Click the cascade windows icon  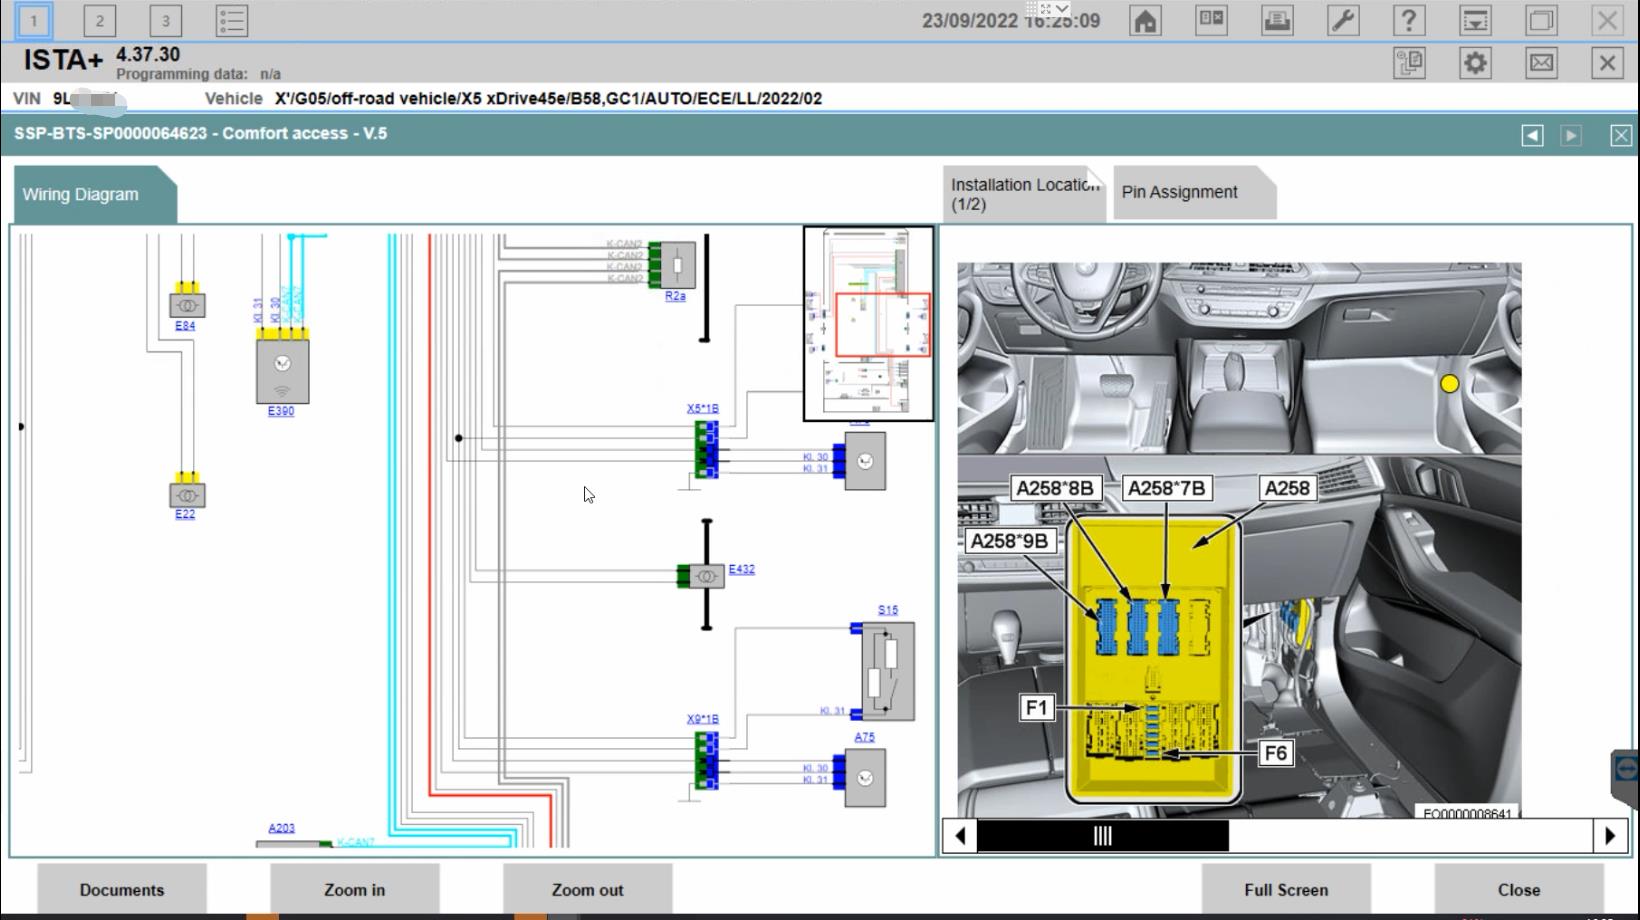click(1541, 20)
